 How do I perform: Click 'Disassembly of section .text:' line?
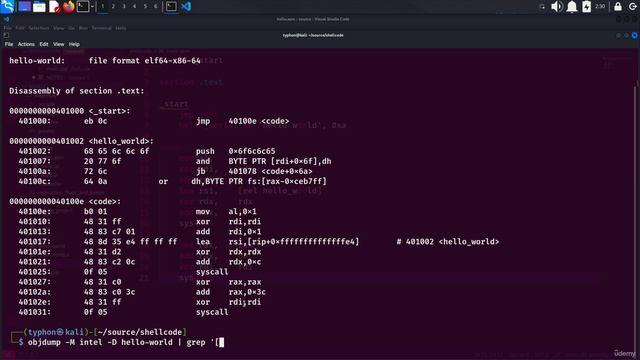77,91
